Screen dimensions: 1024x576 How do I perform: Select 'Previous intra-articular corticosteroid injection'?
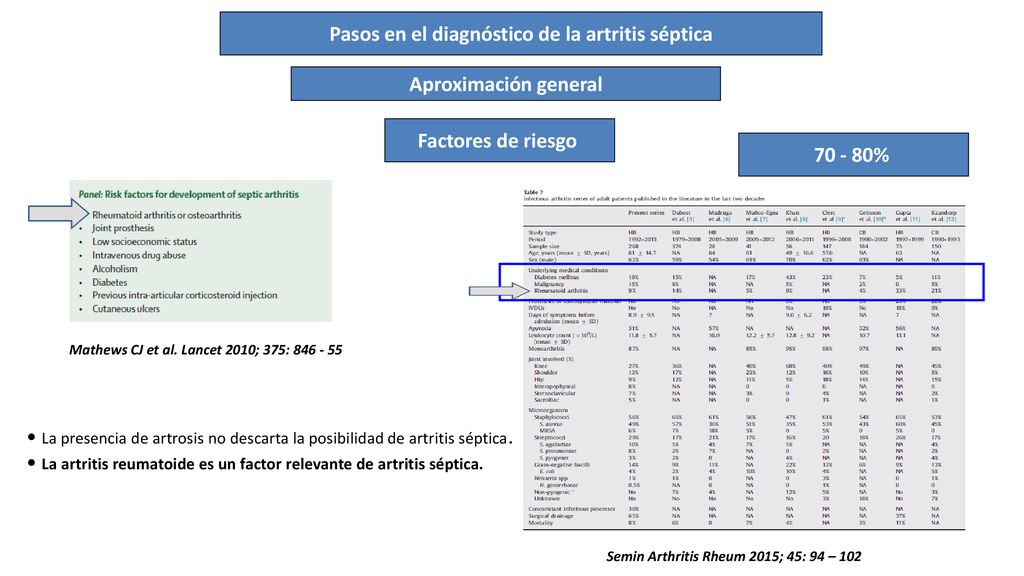pos(185,295)
